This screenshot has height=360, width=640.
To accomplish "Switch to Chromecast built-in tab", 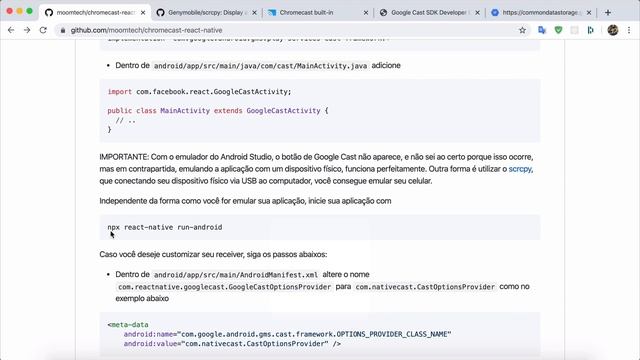I will tap(318, 13).
